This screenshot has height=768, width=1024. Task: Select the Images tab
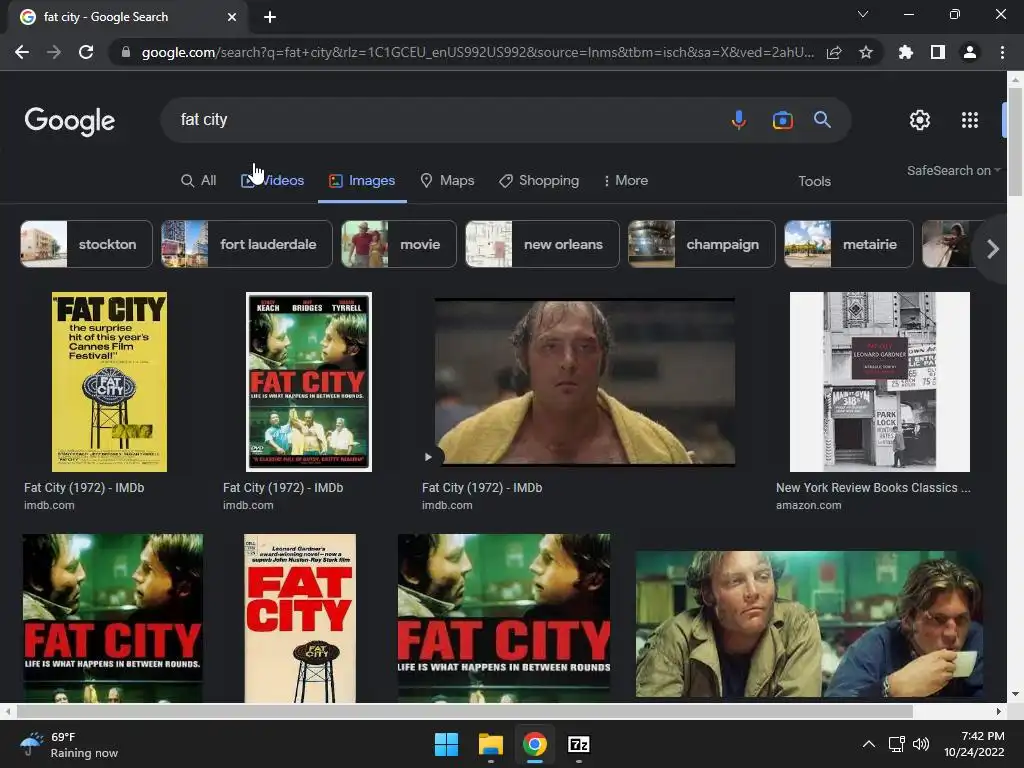coord(362,181)
